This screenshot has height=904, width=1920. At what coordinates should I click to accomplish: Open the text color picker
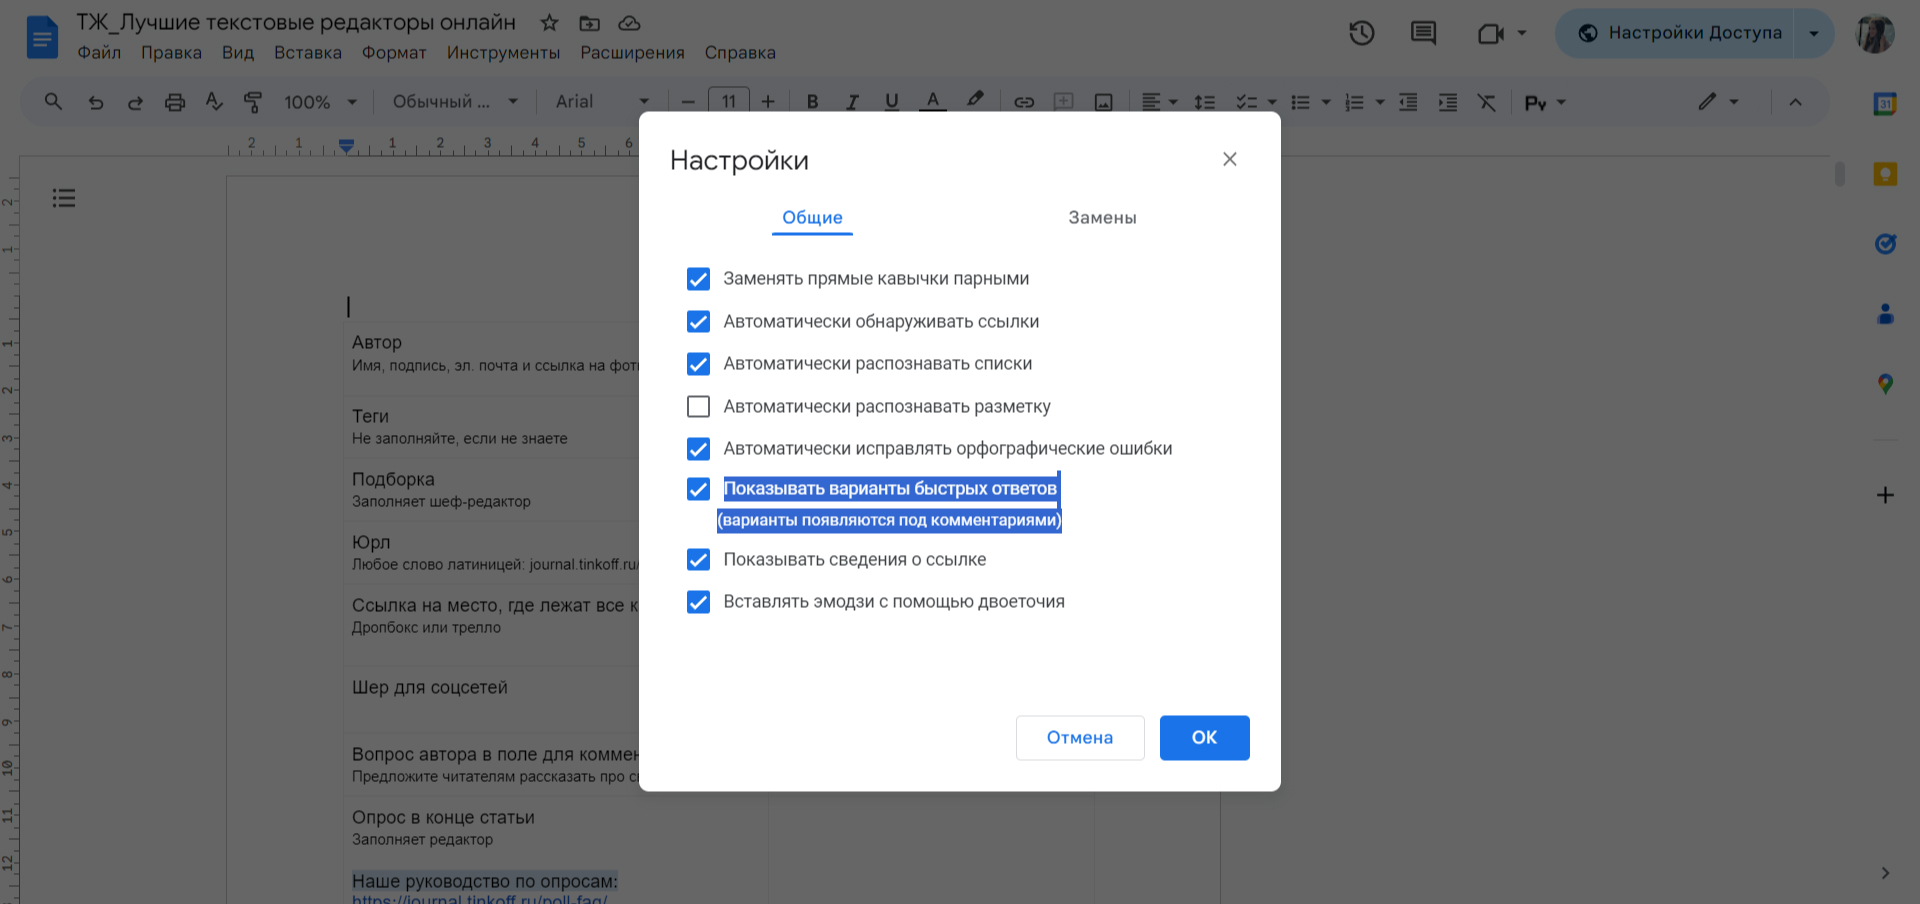point(932,101)
